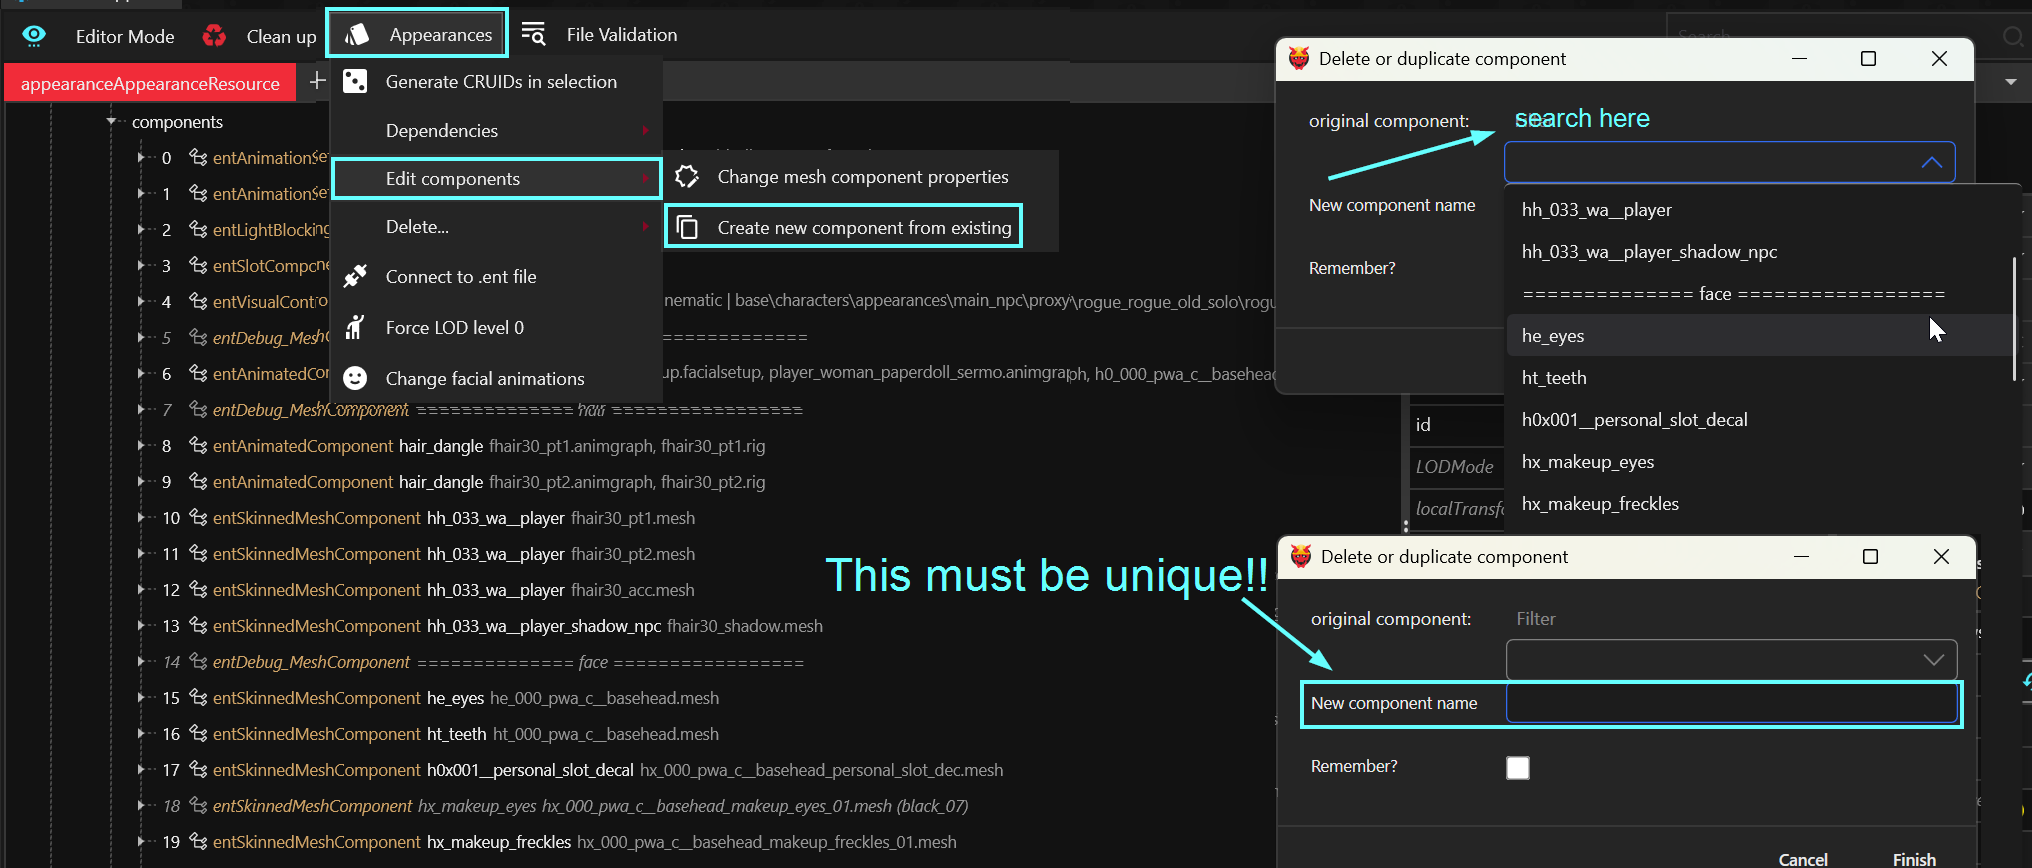Click the New component name text field

coord(1730,703)
